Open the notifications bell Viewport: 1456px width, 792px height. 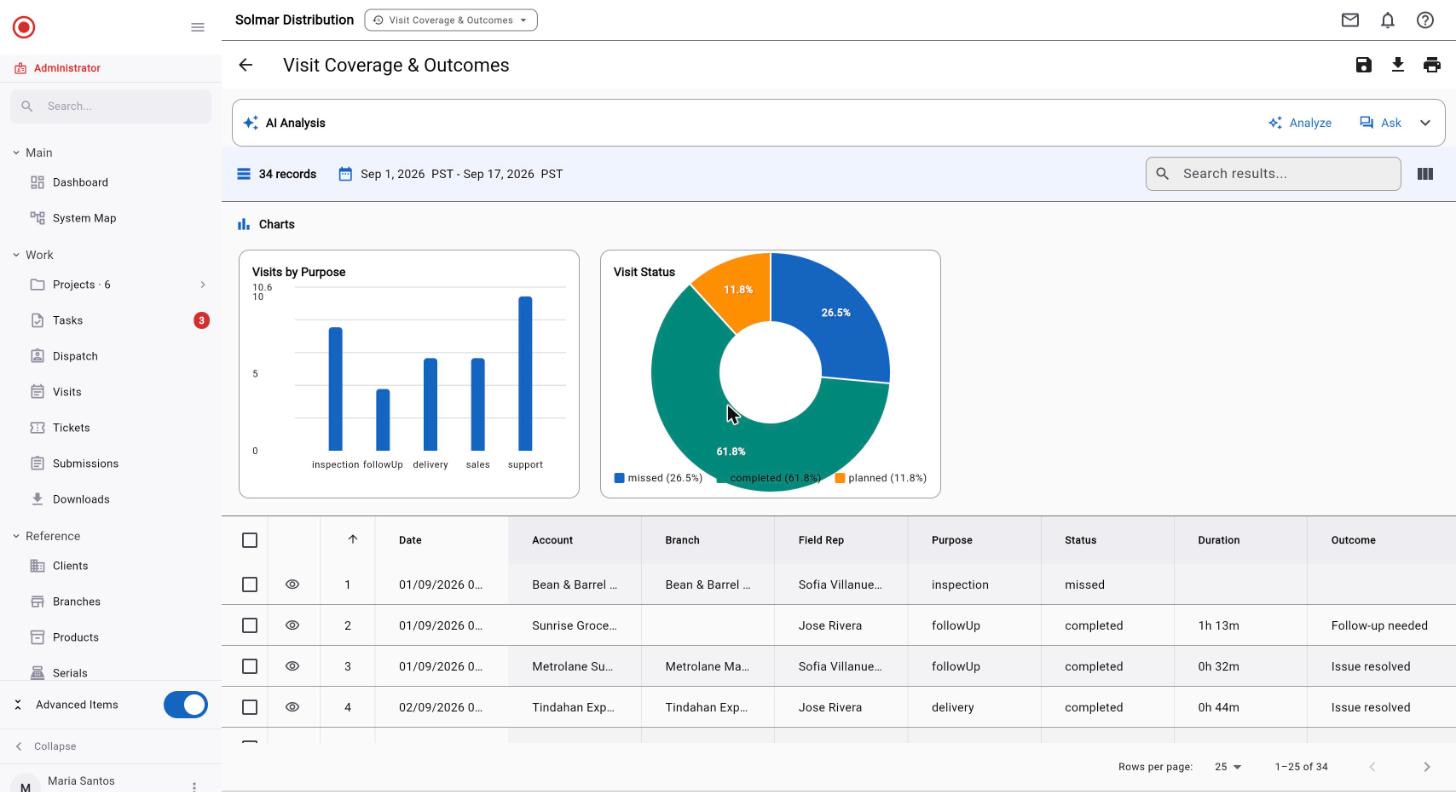tap(1388, 20)
